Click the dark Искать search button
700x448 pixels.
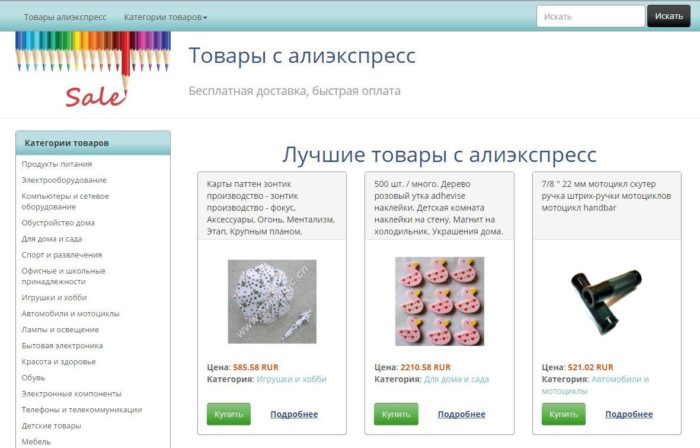point(669,16)
